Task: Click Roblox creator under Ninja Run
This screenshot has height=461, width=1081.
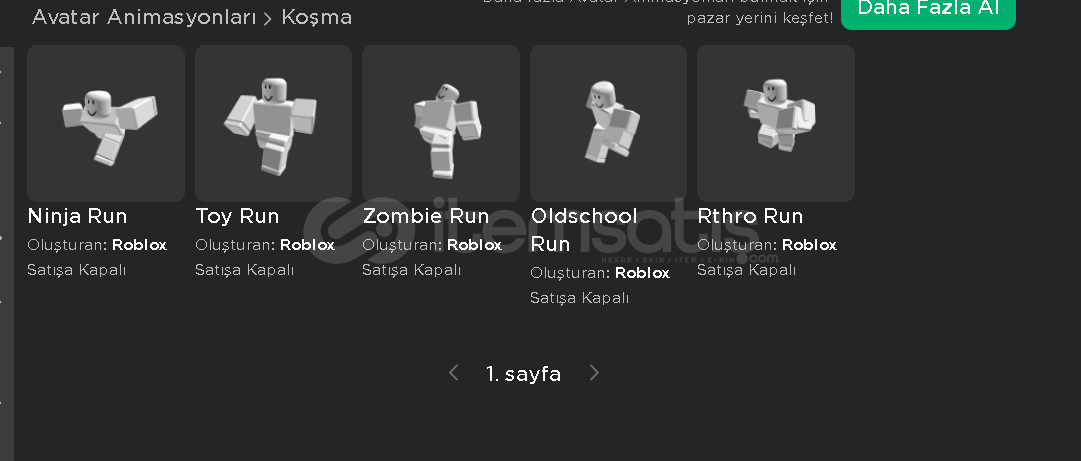Action: tap(139, 245)
